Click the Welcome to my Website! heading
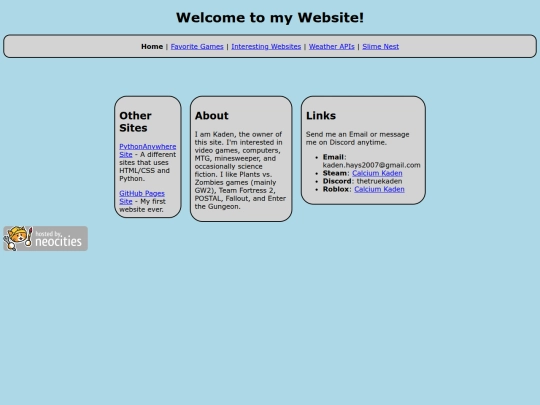The image size is (540, 405). pyautogui.click(x=270, y=18)
